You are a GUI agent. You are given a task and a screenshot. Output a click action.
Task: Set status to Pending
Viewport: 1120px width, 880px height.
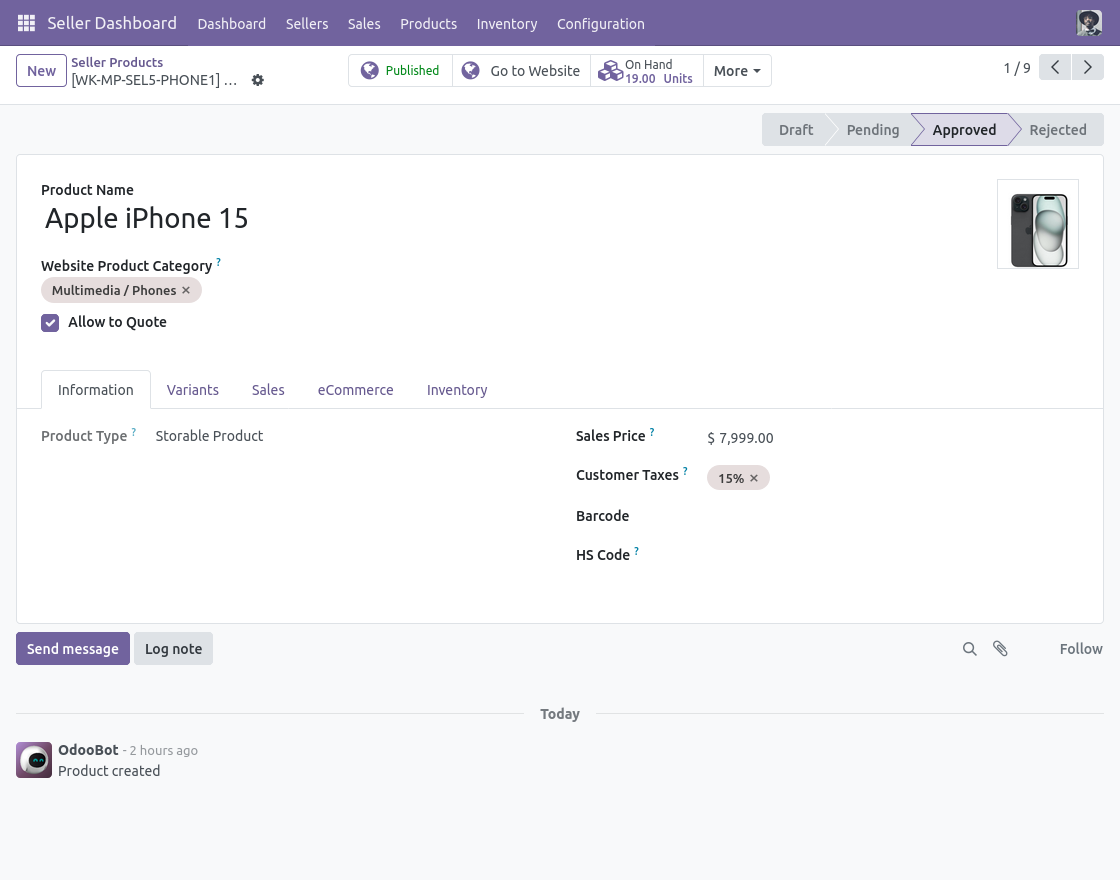[x=873, y=130]
